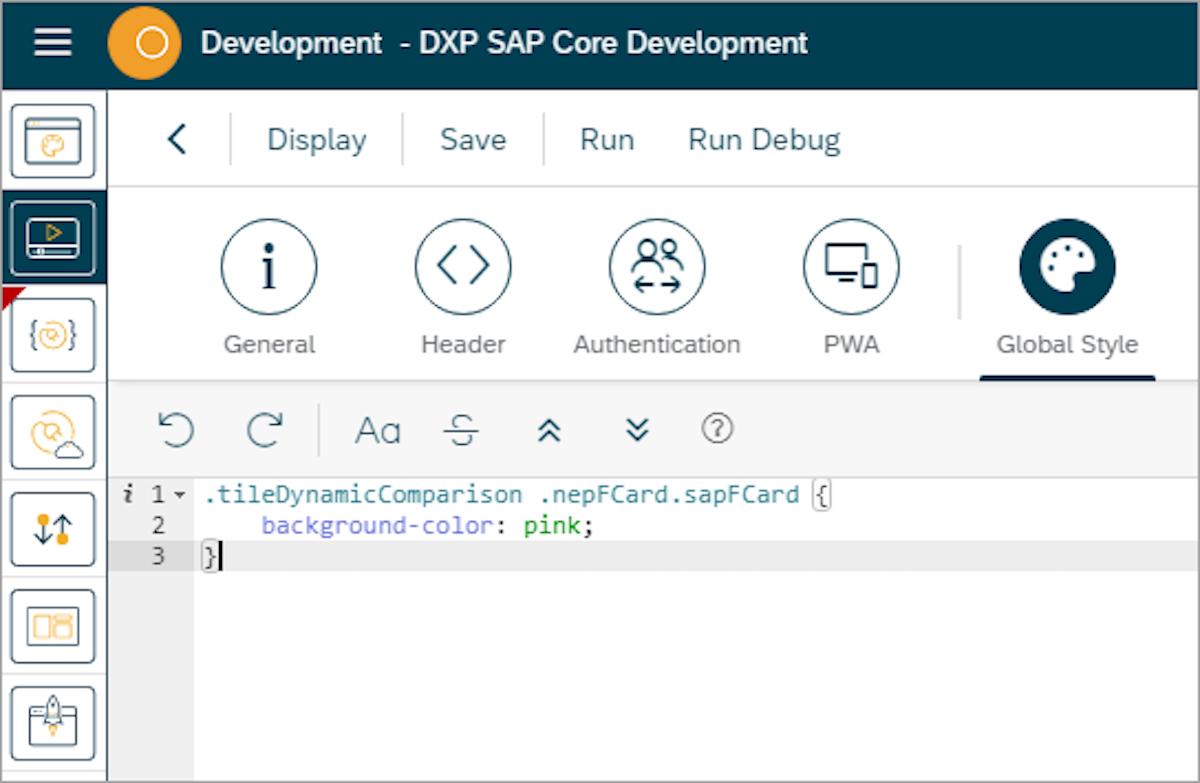Viewport: 1200px width, 783px height.
Task: Open the editor help question mark
Action: pos(717,429)
